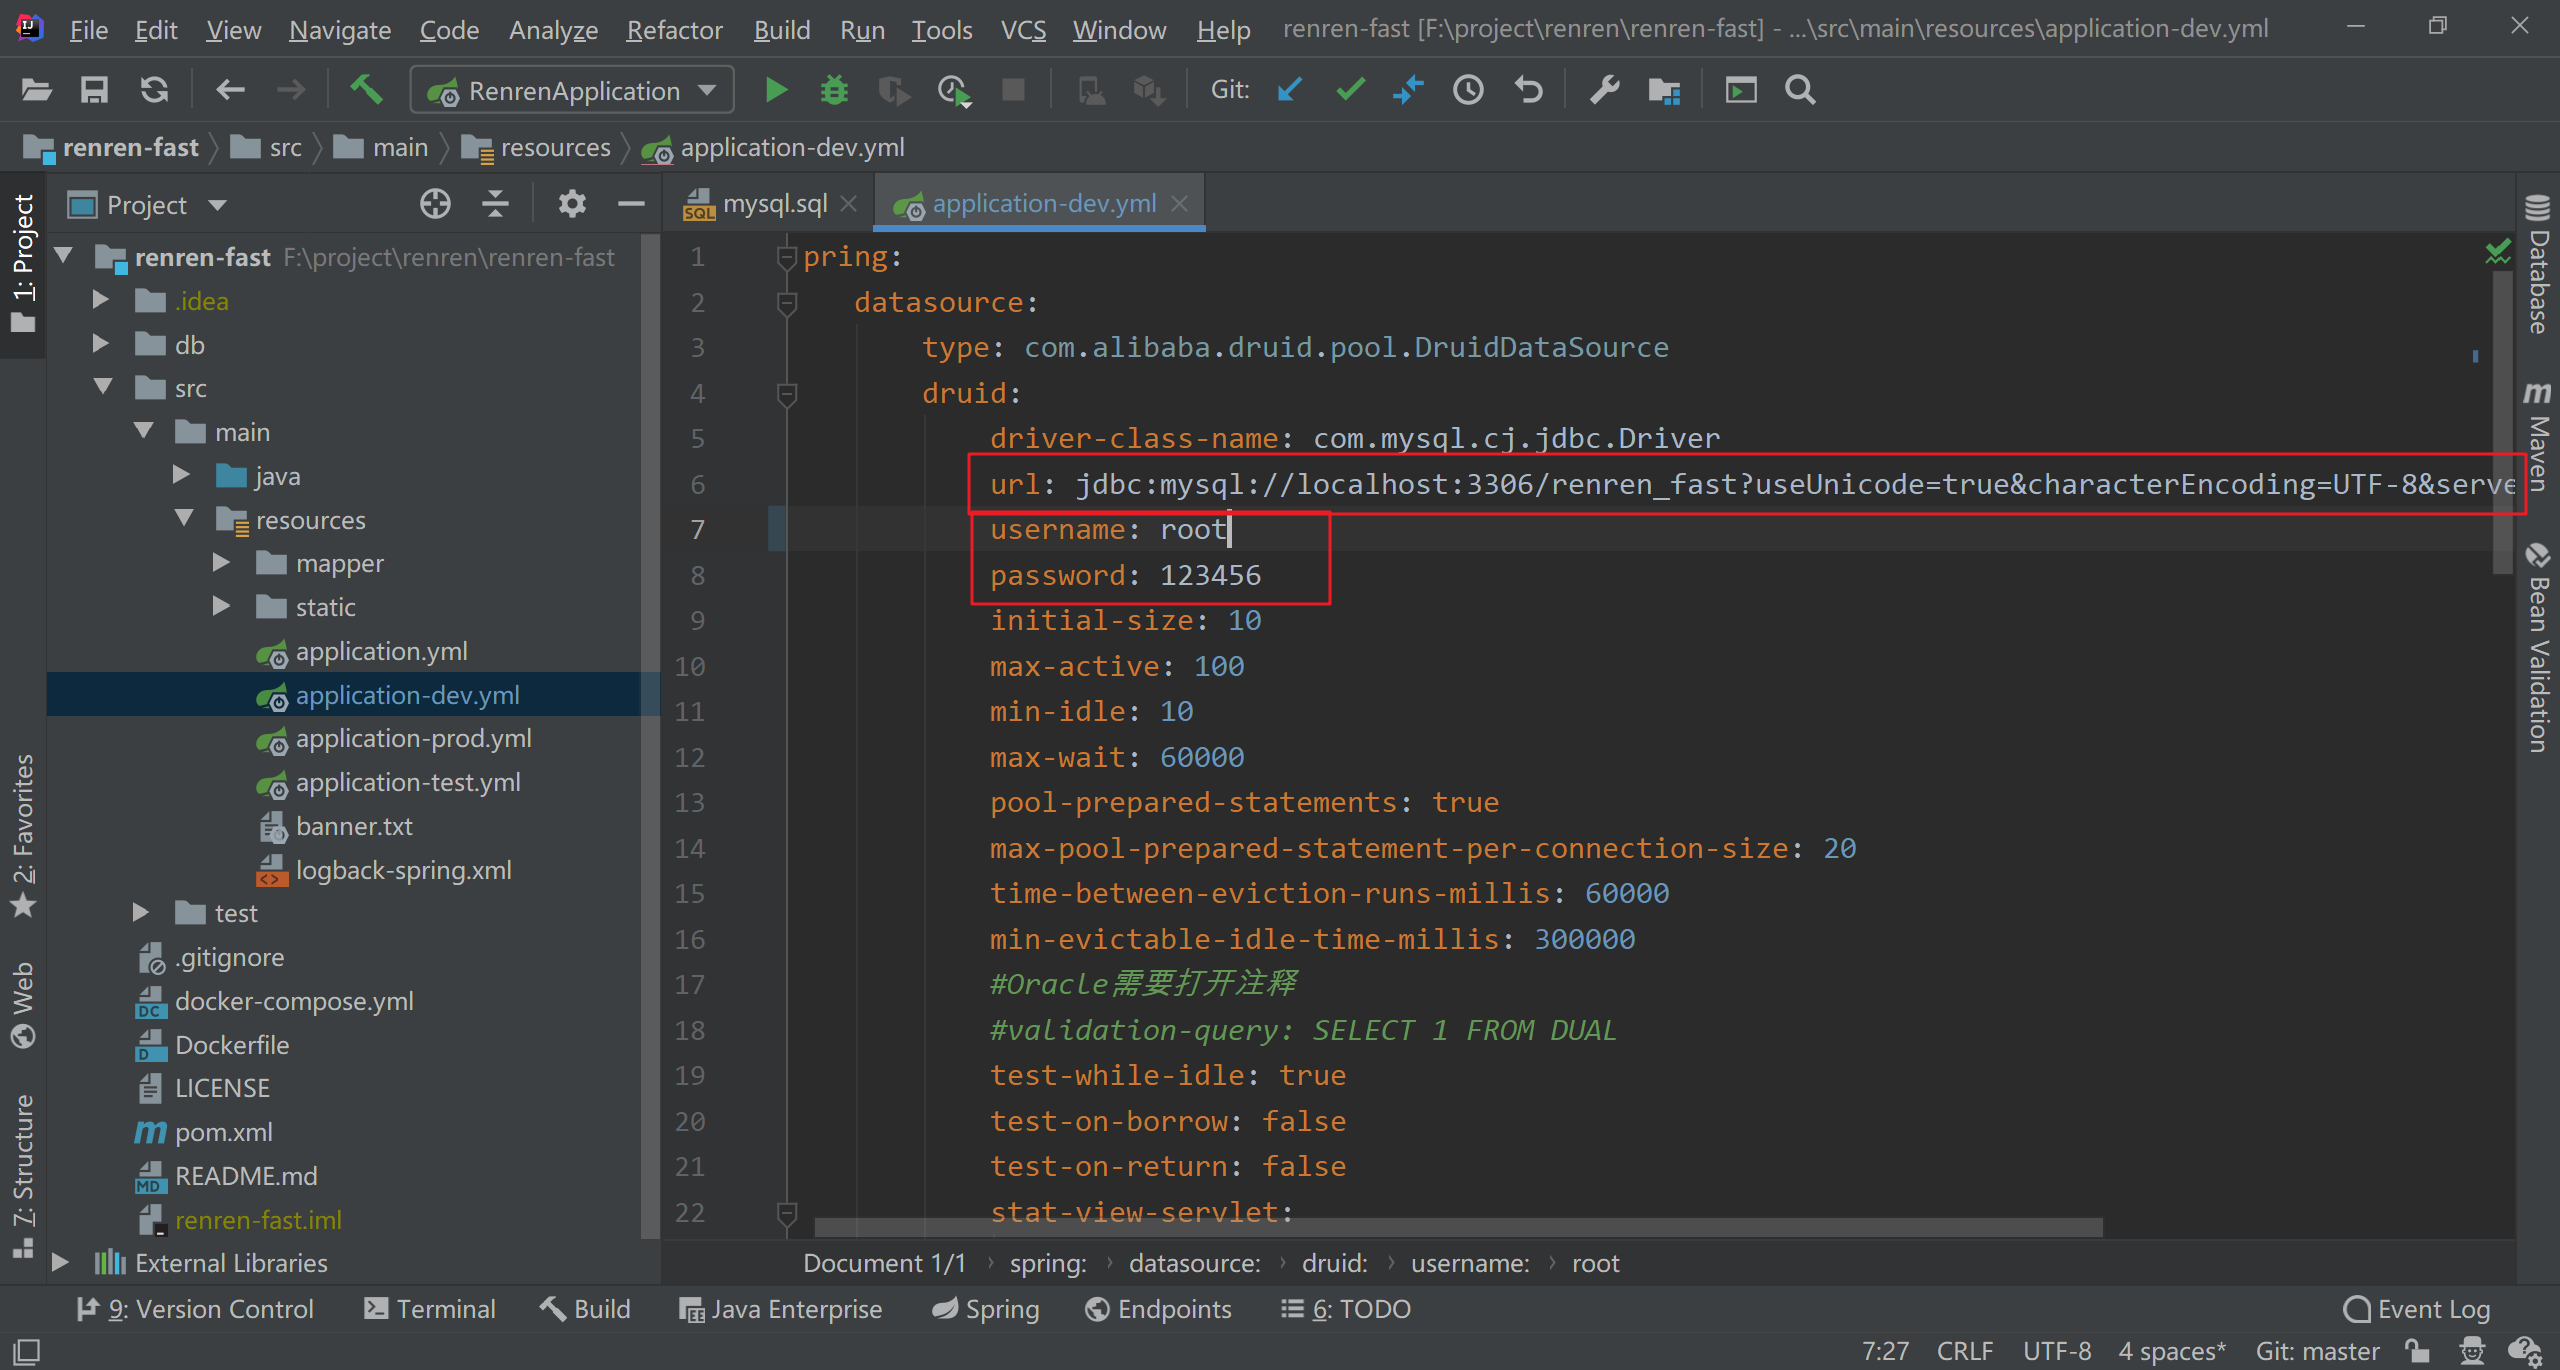
Task: Open the Spring tool window
Action: pyautogui.click(x=986, y=1309)
